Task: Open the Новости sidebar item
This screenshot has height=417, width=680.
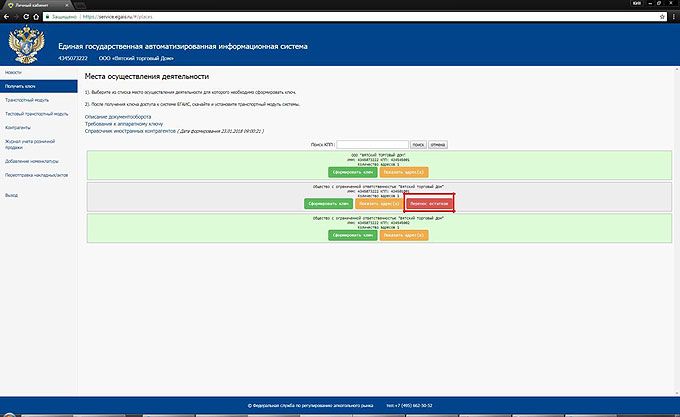Action: [14, 73]
